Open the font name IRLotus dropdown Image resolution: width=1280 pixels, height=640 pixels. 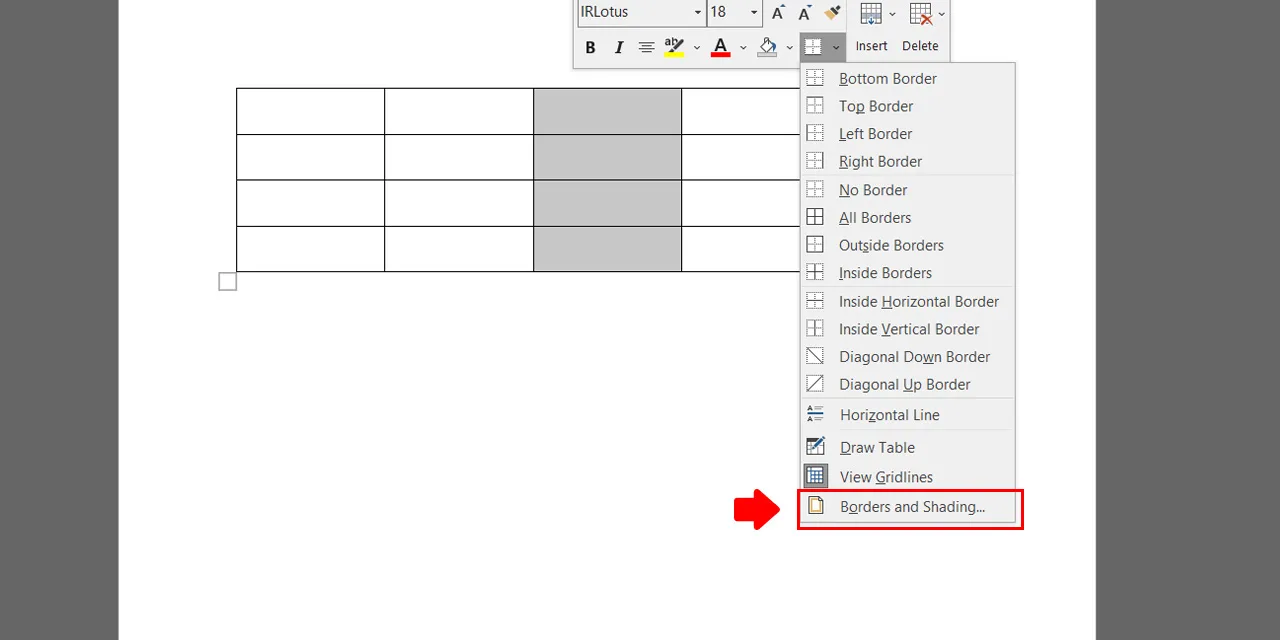698,13
